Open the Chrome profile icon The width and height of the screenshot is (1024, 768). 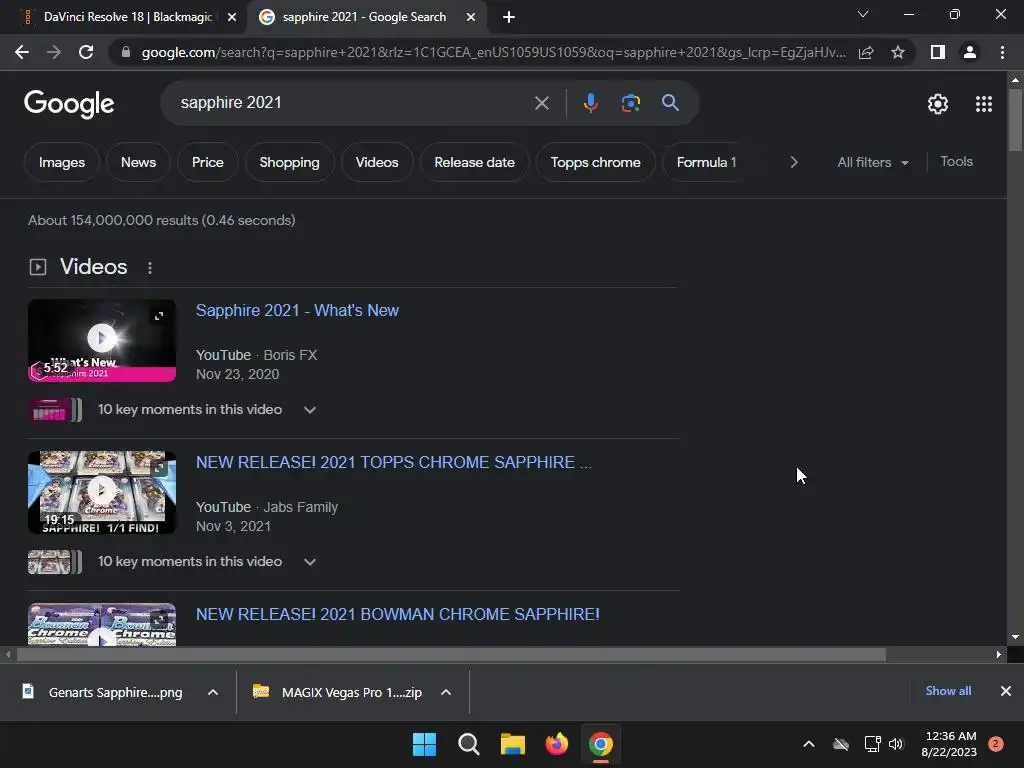pyautogui.click(x=970, y=52)
